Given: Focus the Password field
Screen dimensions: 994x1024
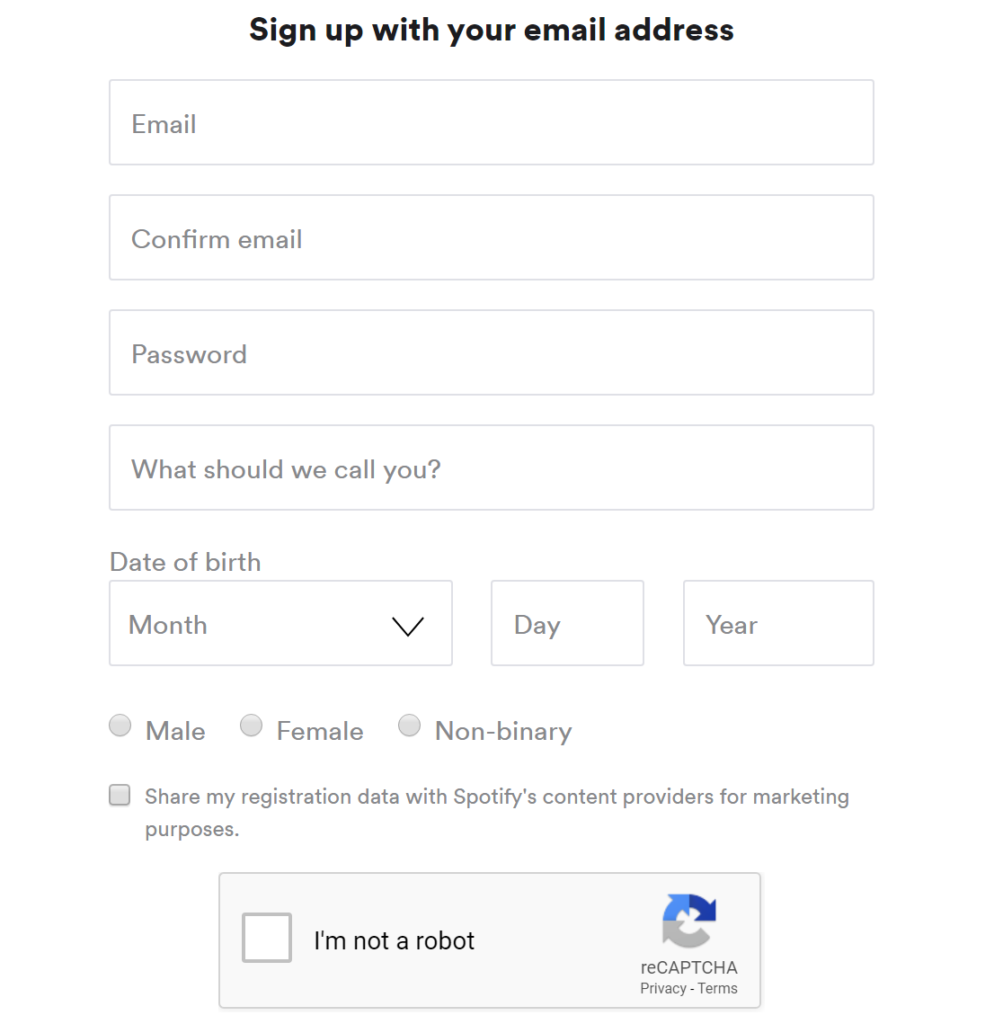Looking at the screenshot, I should click(x=491, y=353).
